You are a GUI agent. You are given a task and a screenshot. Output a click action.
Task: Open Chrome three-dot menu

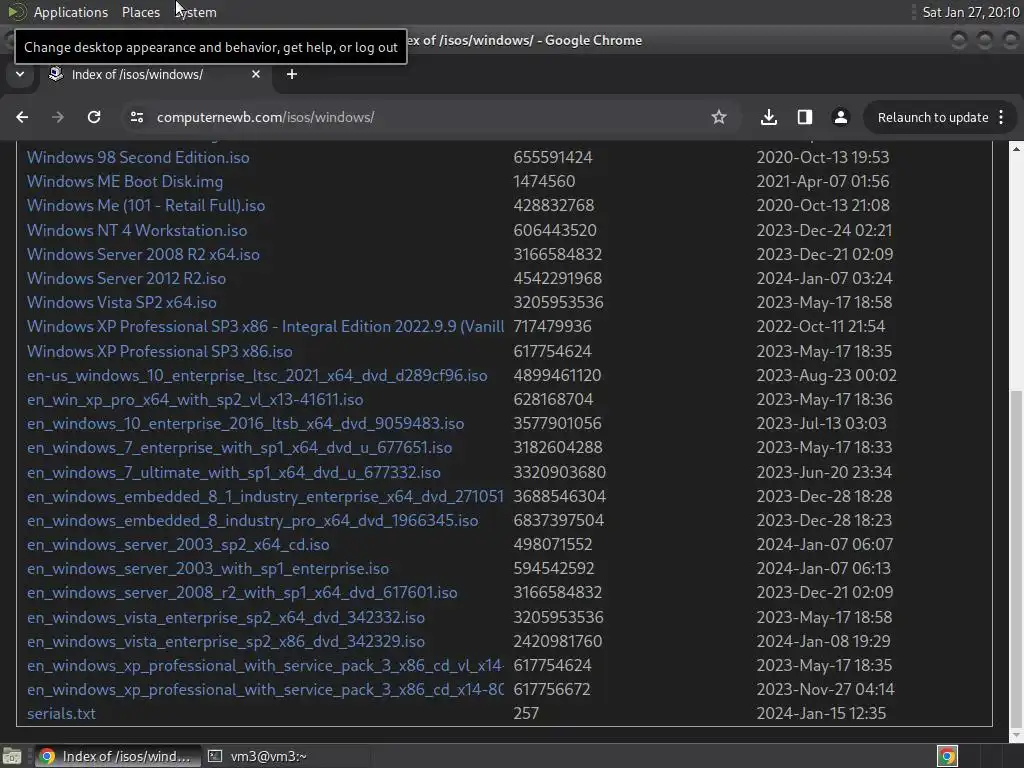pos(1001,117)
